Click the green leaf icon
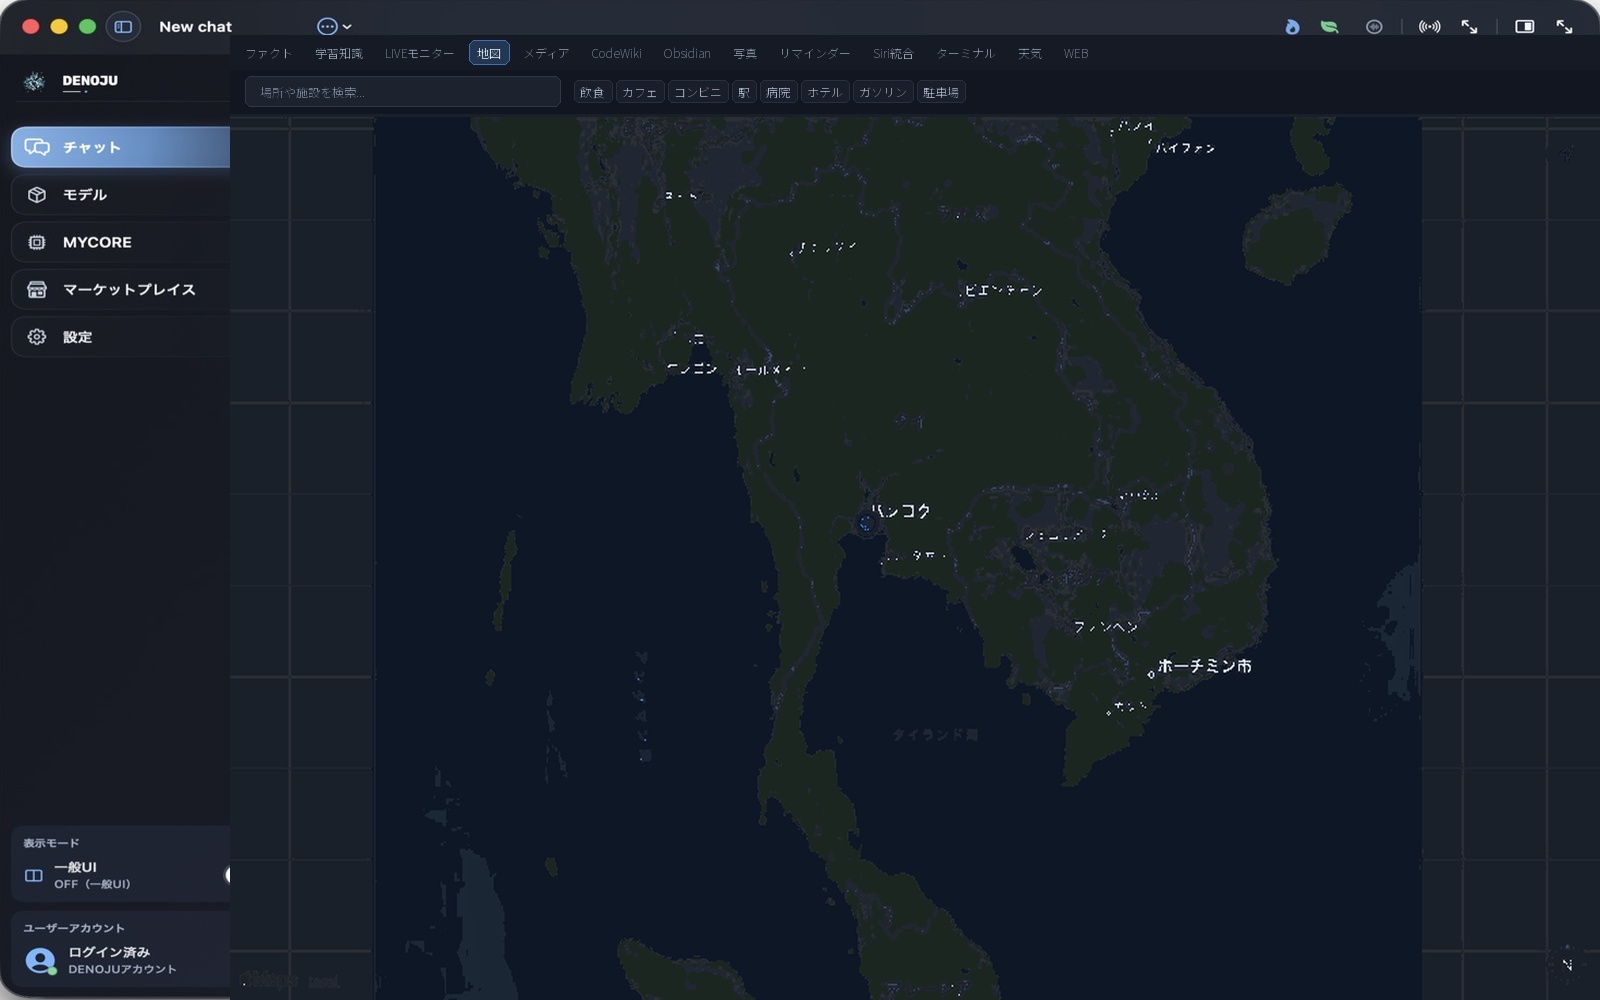 click(x=1329, y=27)
